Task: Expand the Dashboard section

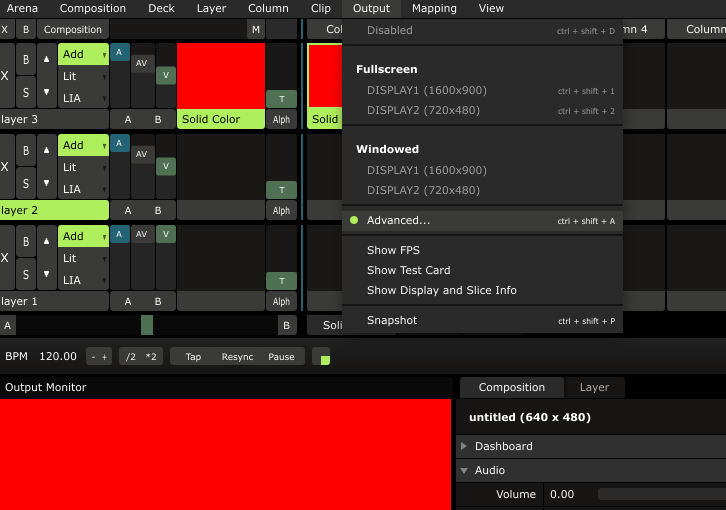Action: 503,446
